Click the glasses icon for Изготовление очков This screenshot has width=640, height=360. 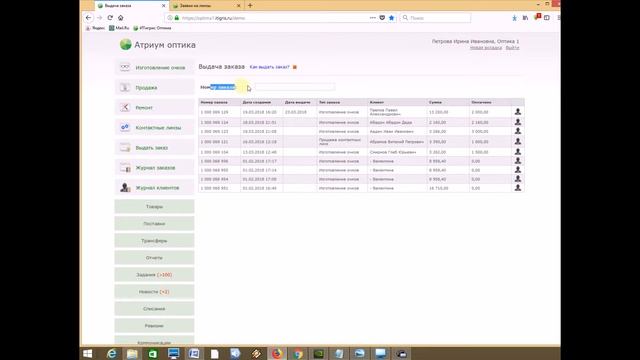125,67
